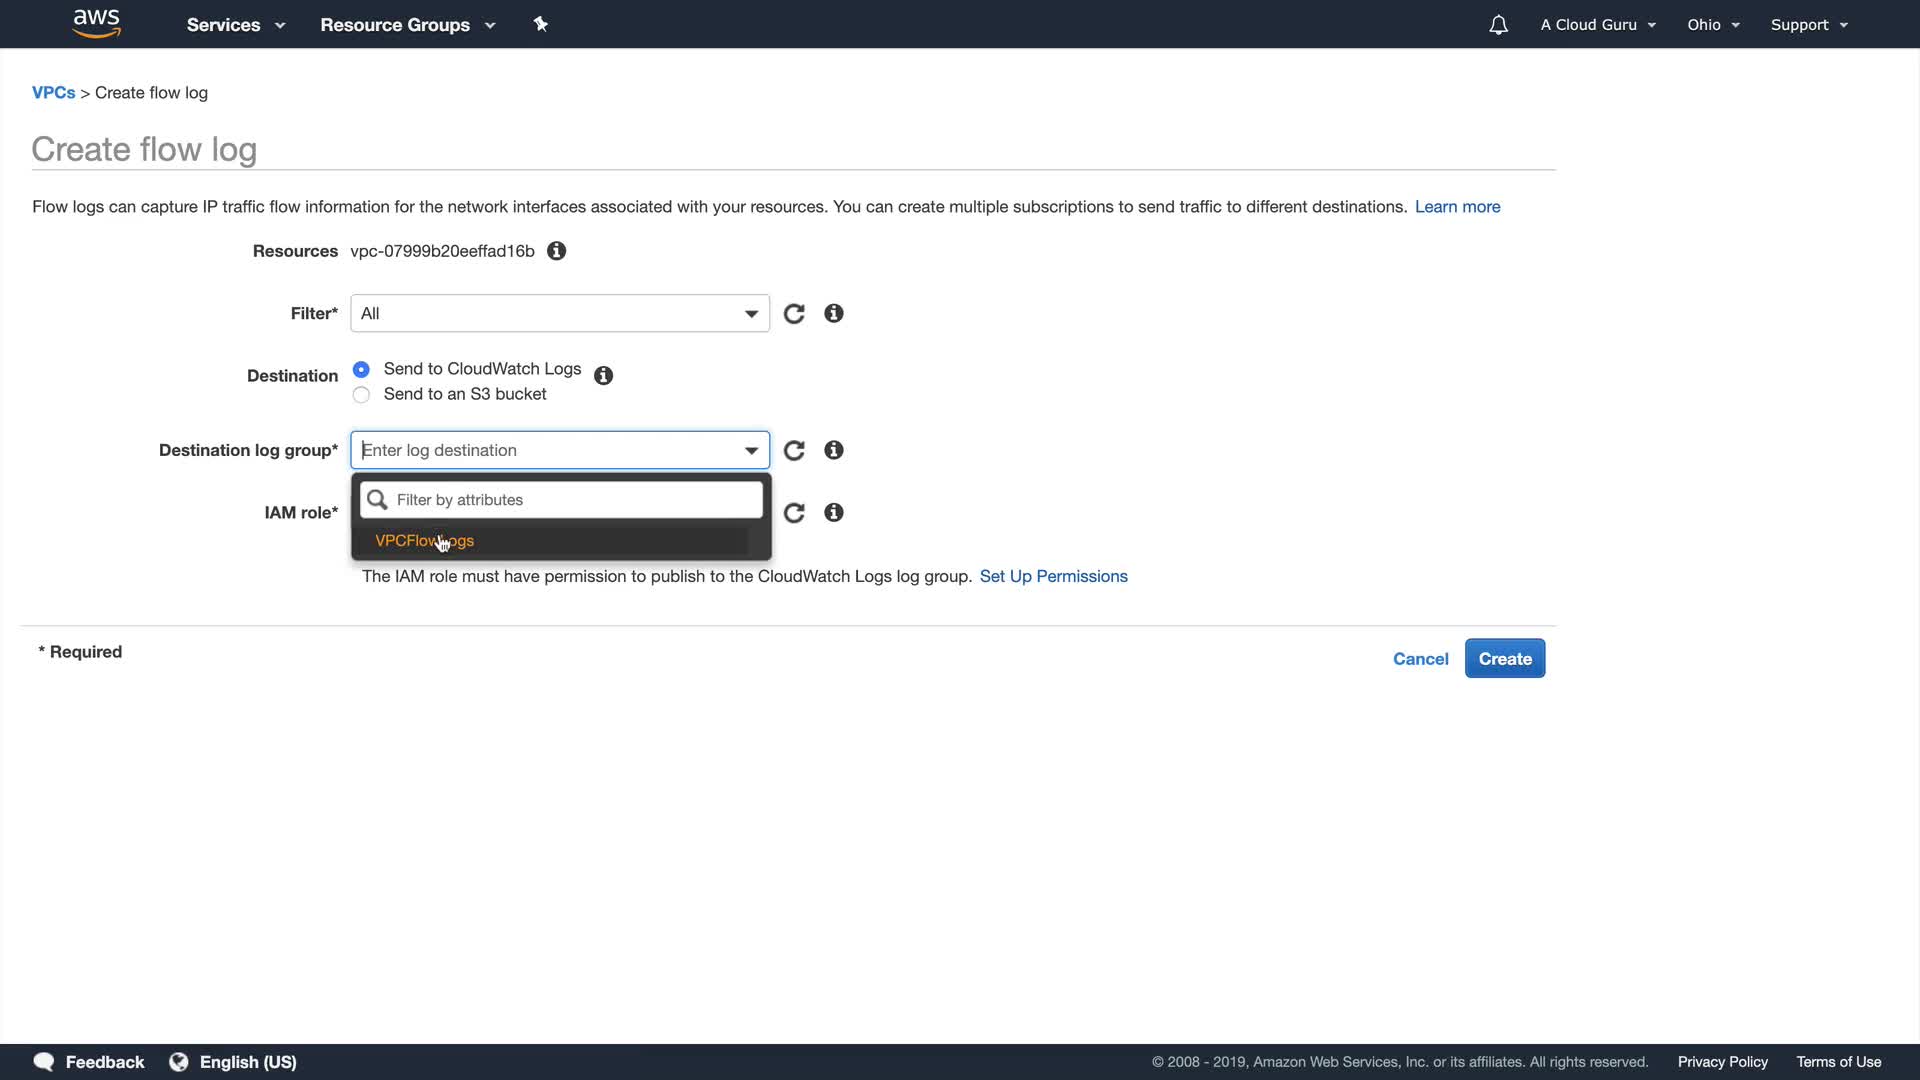Click the AWS logo home icon

97,23
